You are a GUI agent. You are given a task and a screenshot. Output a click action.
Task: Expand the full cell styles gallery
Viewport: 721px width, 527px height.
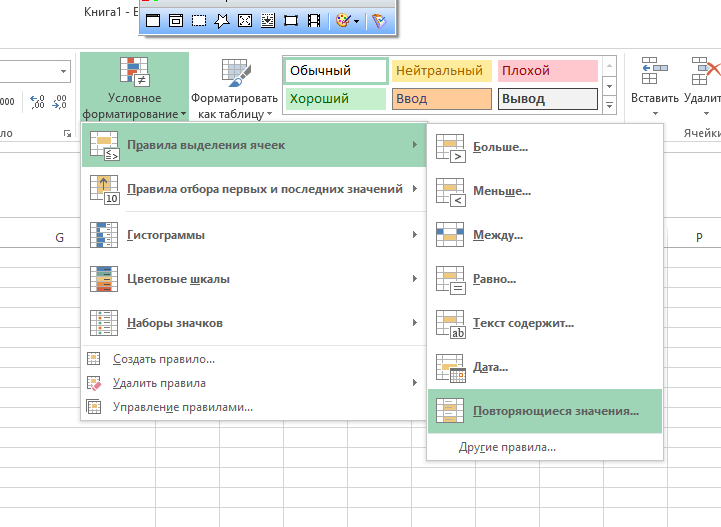click(609, 105)
